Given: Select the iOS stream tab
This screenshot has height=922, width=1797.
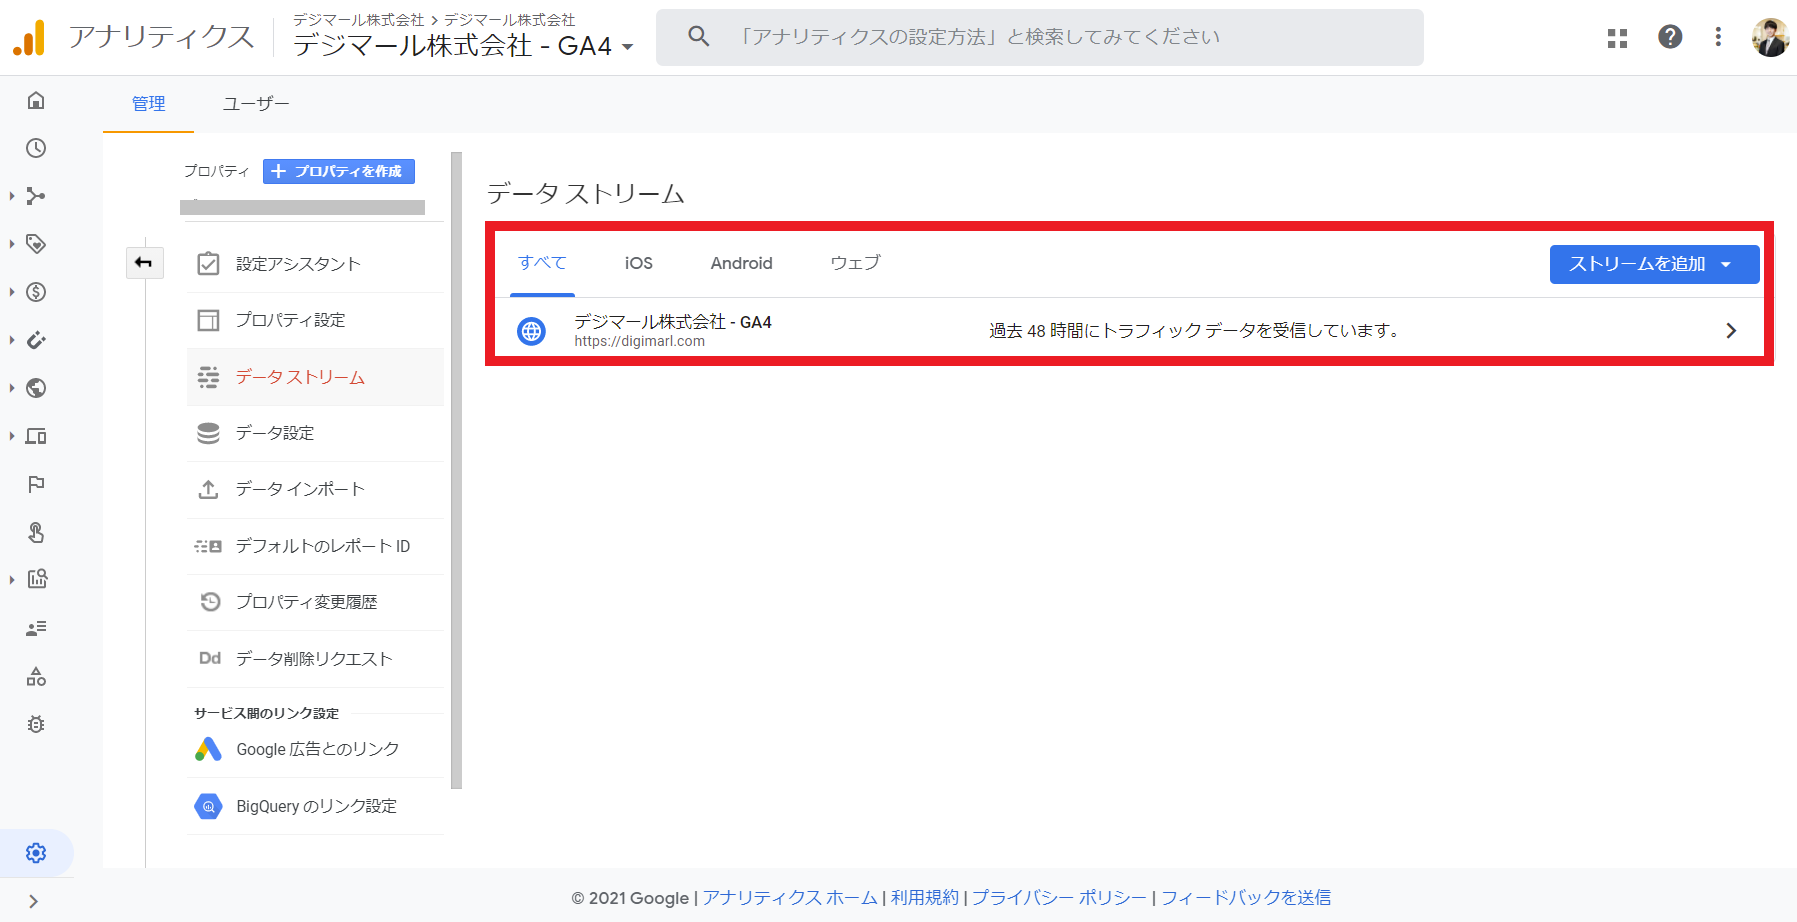Looking at the screenshot, I should coord(638,263).
